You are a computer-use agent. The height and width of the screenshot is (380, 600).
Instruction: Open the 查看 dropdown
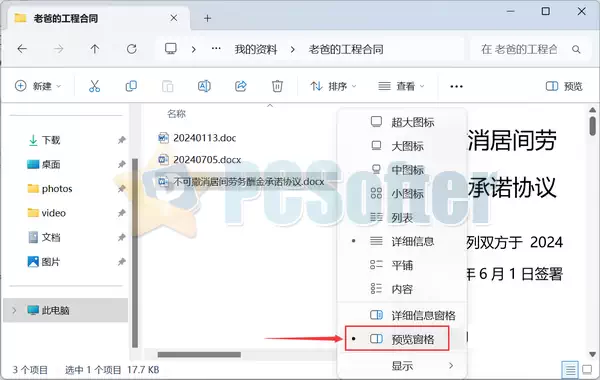point(401,86)
